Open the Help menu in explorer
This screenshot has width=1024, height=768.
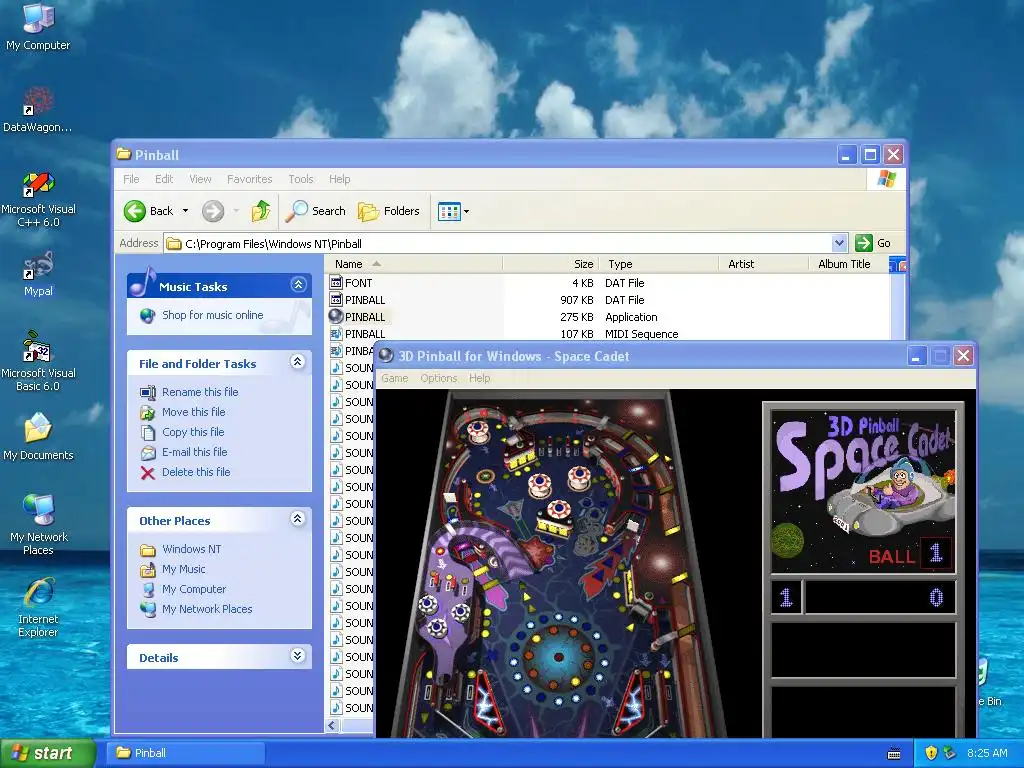(x=339, y=179)
